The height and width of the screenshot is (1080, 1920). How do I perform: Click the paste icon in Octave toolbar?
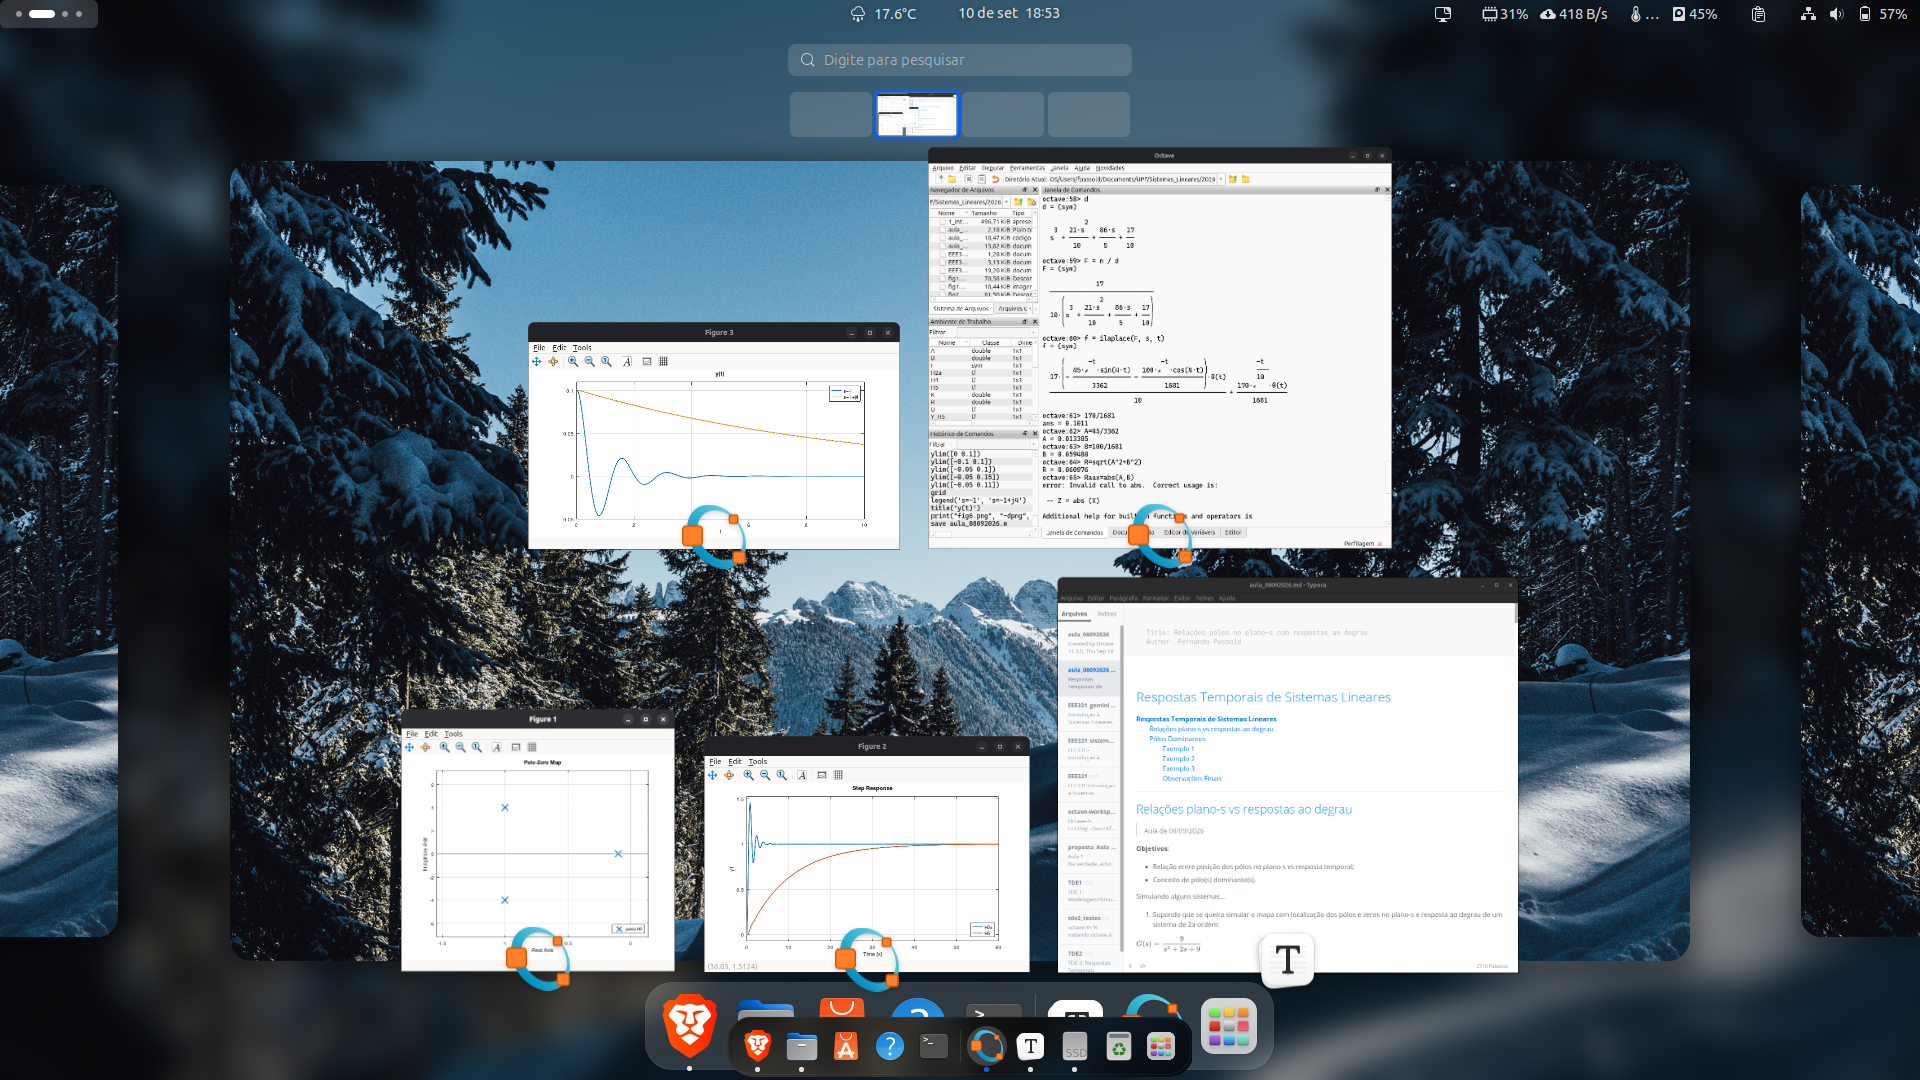982,180
